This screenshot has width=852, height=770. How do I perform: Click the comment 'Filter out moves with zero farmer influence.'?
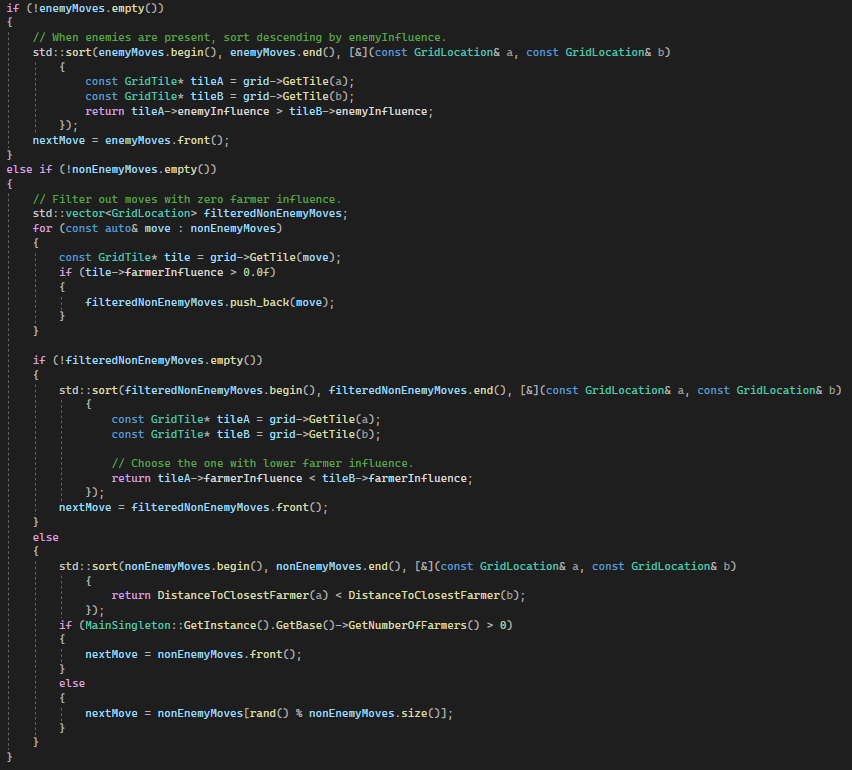click(x=187, y=199)
